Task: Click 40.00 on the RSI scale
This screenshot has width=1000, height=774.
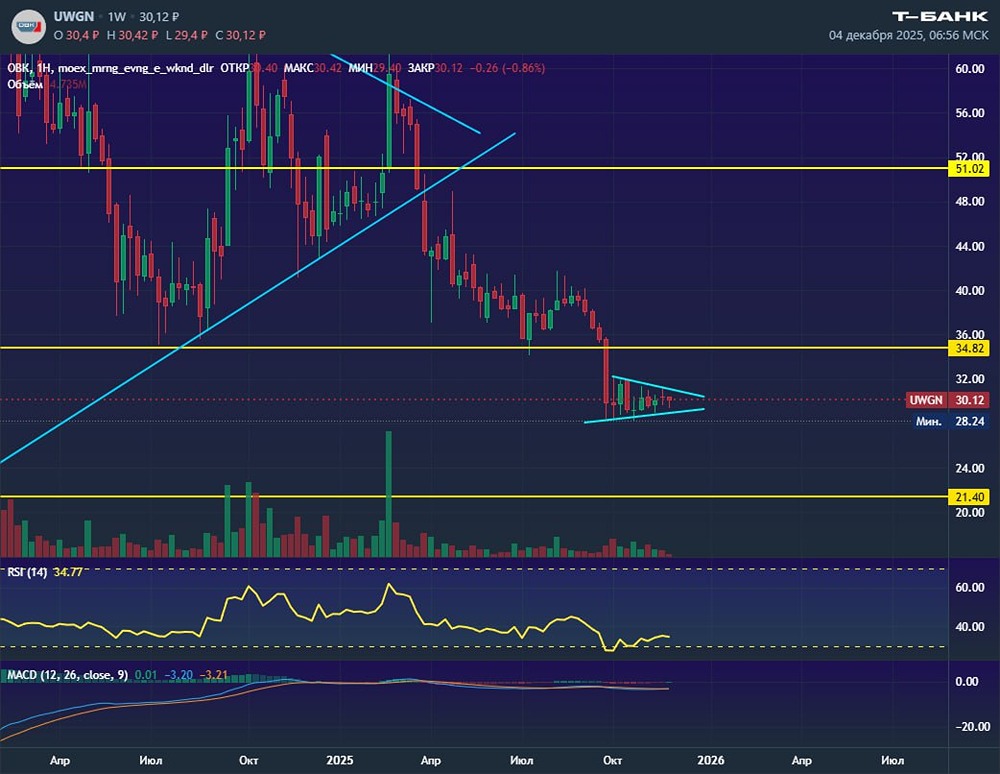Action: pos(969,627)
